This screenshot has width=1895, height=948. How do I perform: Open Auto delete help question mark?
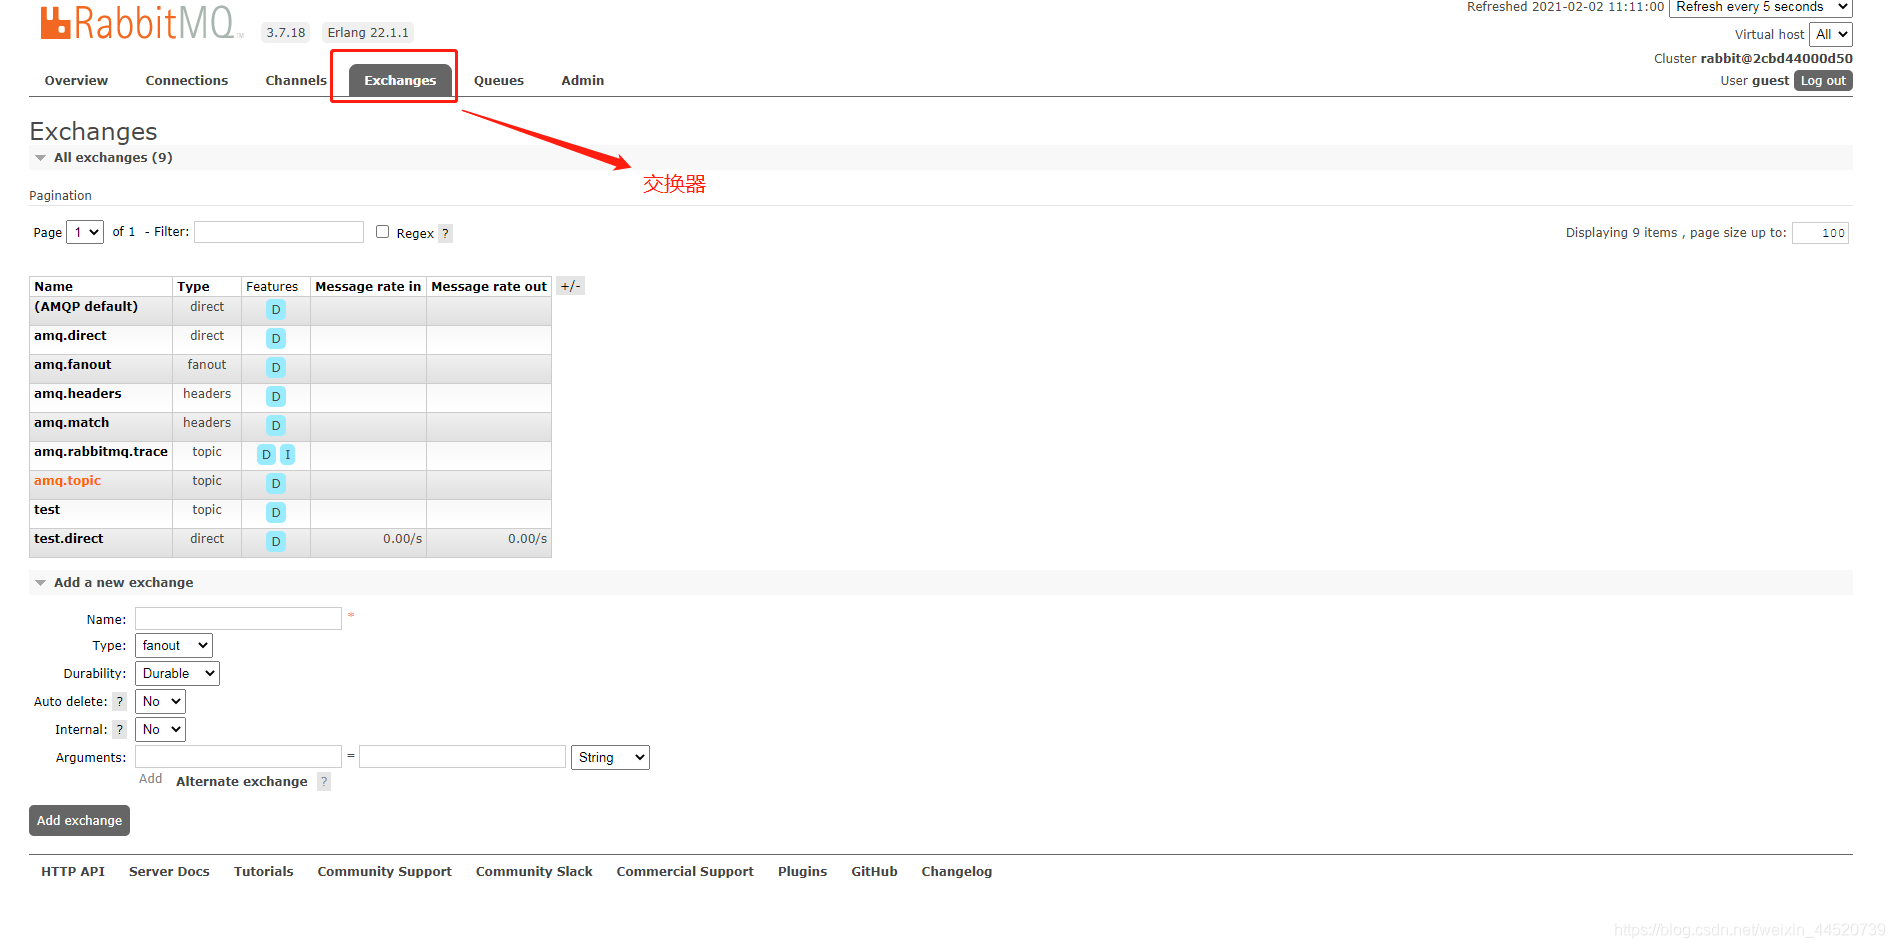pyautogui.click(x=120, y=701)
